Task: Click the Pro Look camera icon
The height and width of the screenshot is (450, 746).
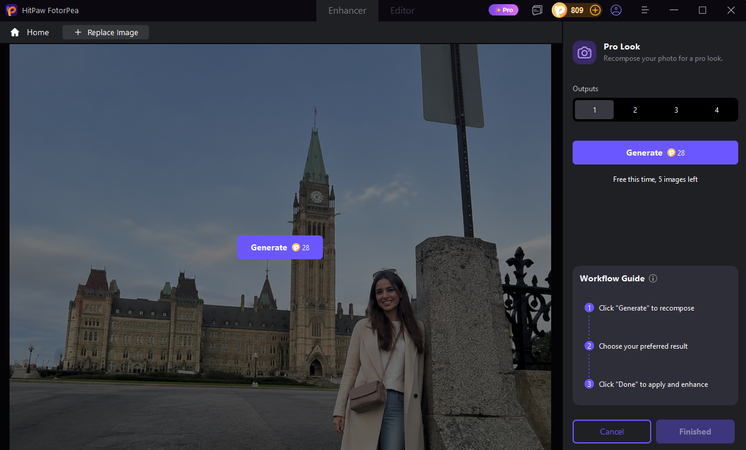Action: click(x=584, y=52)
